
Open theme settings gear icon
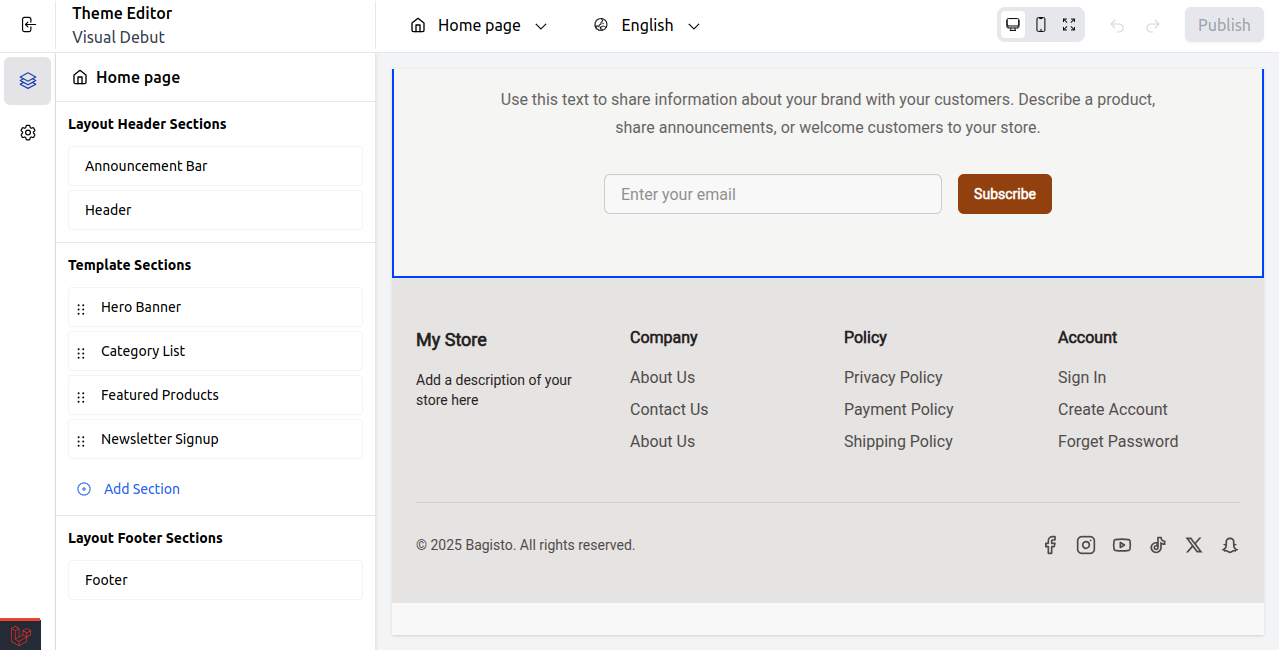(28, 133)
